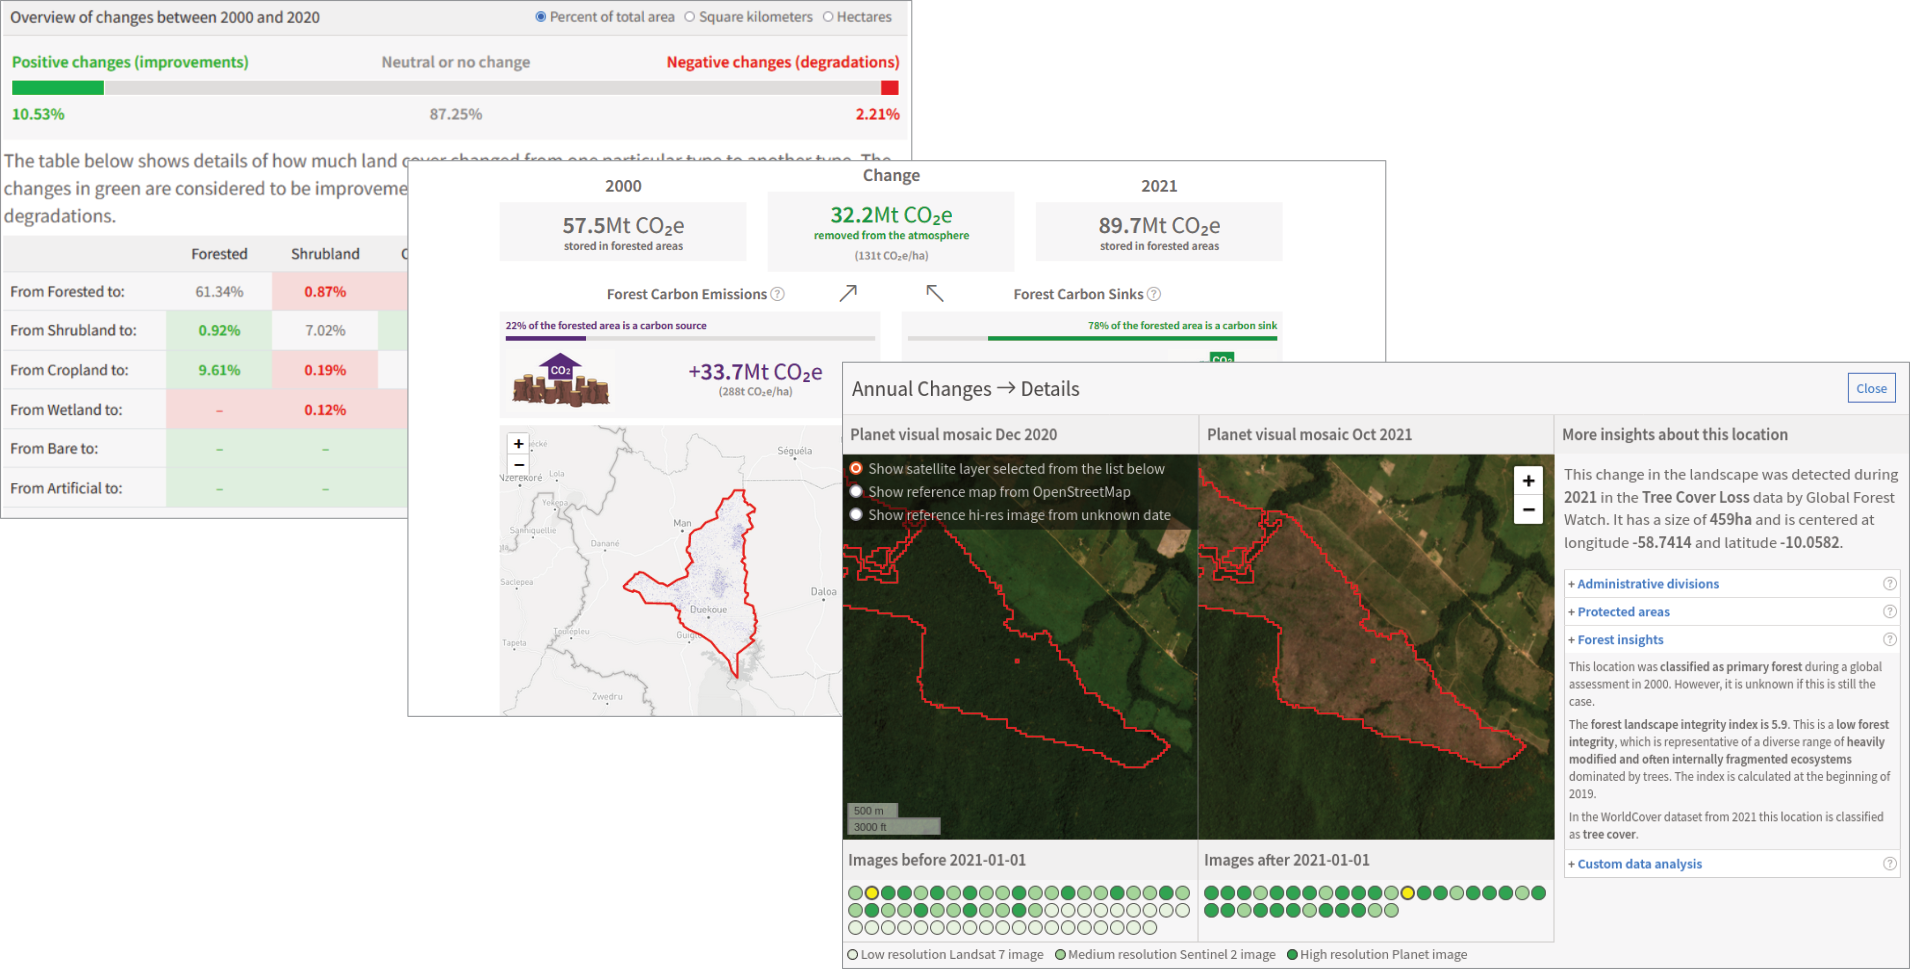Click the From Forested to: row label

click(x=67, y=292)
